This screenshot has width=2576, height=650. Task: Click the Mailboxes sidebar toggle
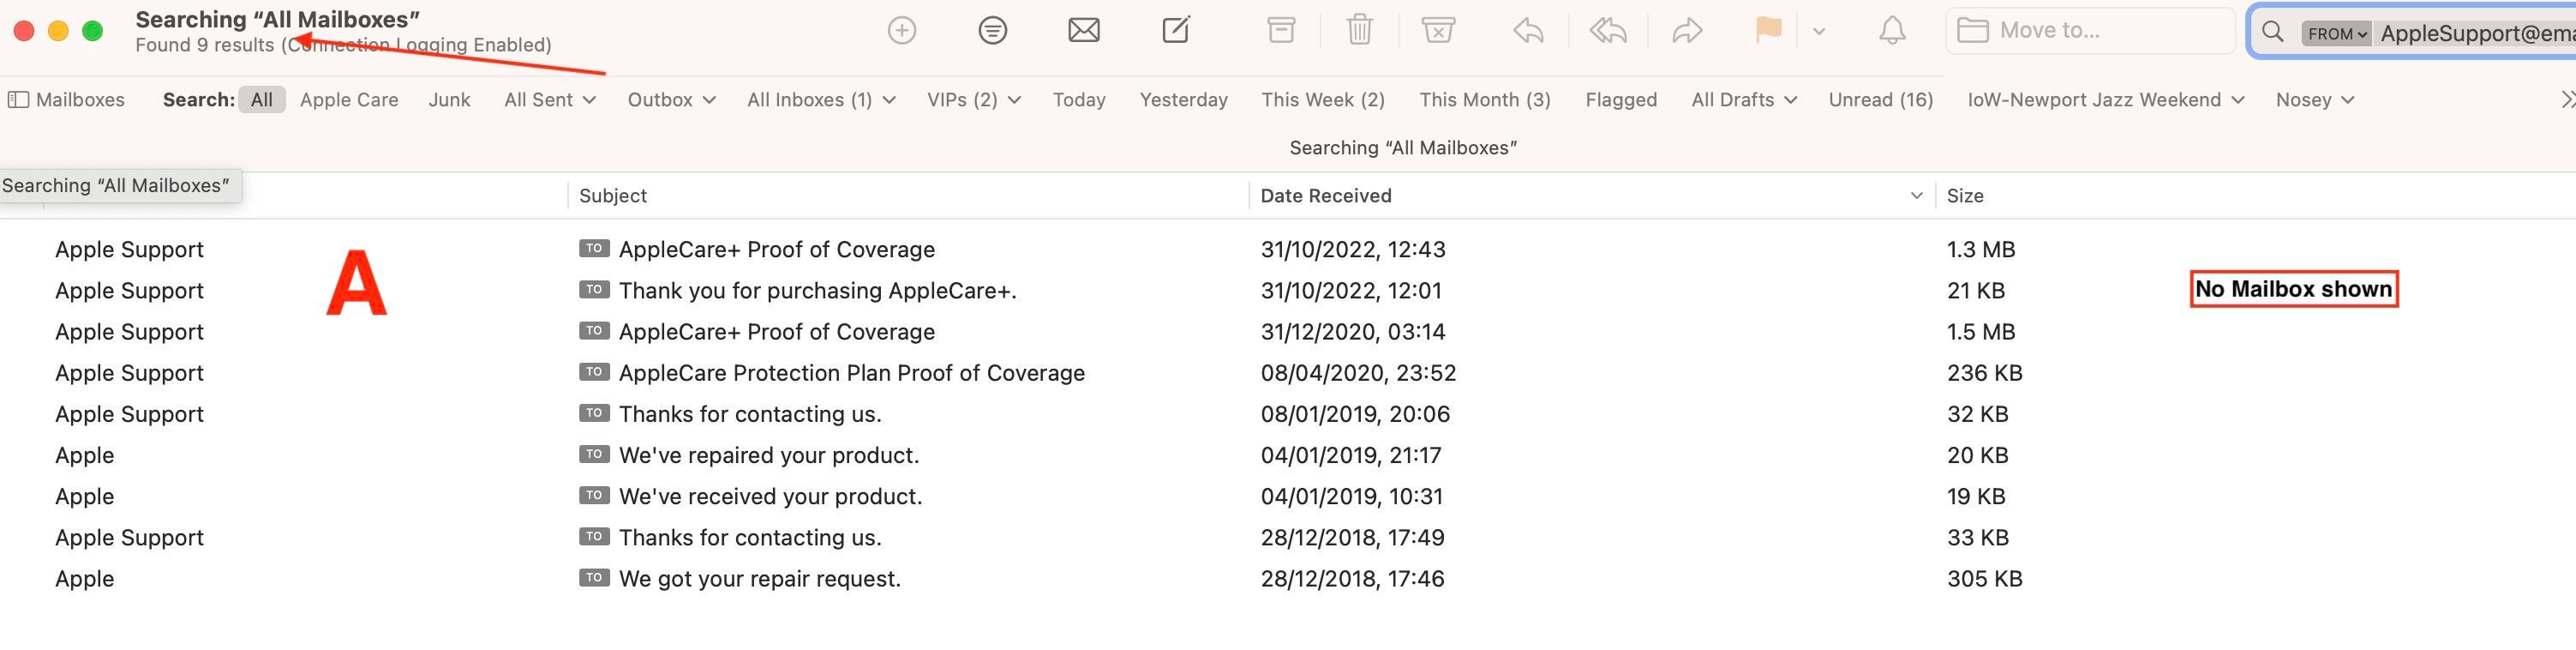[x=66, y=100]
